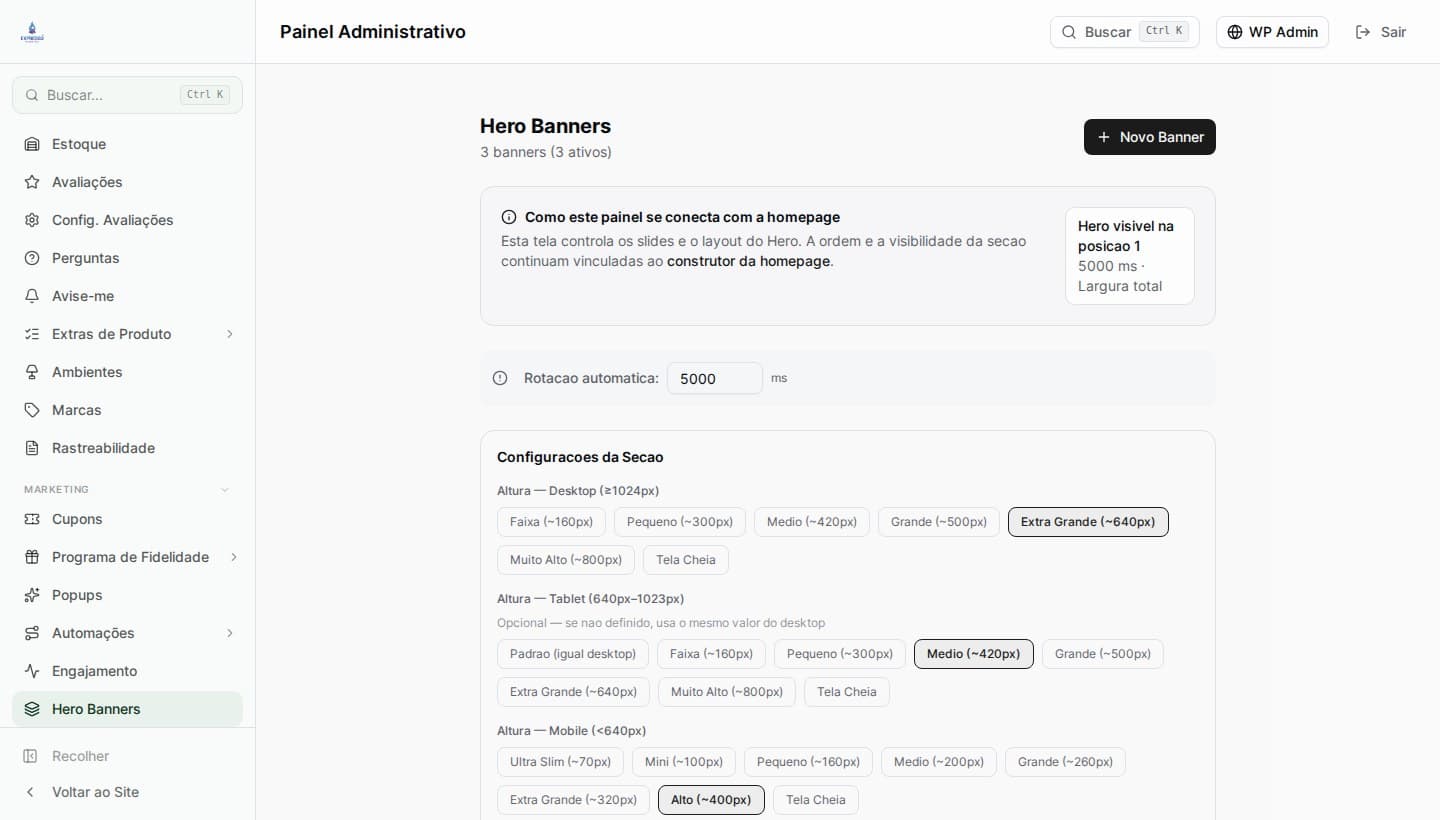Choose Padrao (igual desktop) for tablet height
Image resolution: width=1440 pixels, height=820 pixels.
[x=572, y=654]
